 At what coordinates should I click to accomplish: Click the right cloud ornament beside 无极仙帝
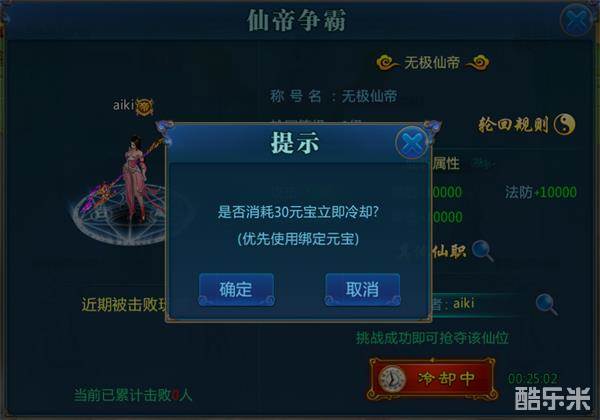tap(477, 63)
